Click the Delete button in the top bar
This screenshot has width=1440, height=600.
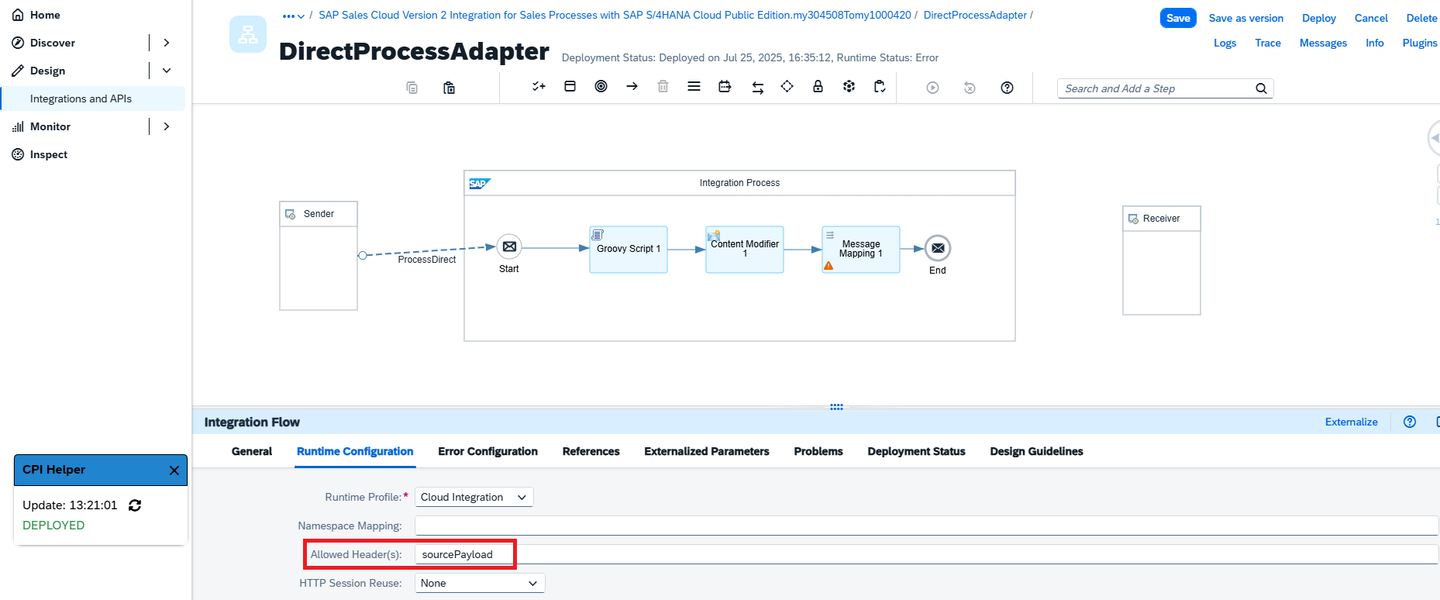[x=1422, y=18]
